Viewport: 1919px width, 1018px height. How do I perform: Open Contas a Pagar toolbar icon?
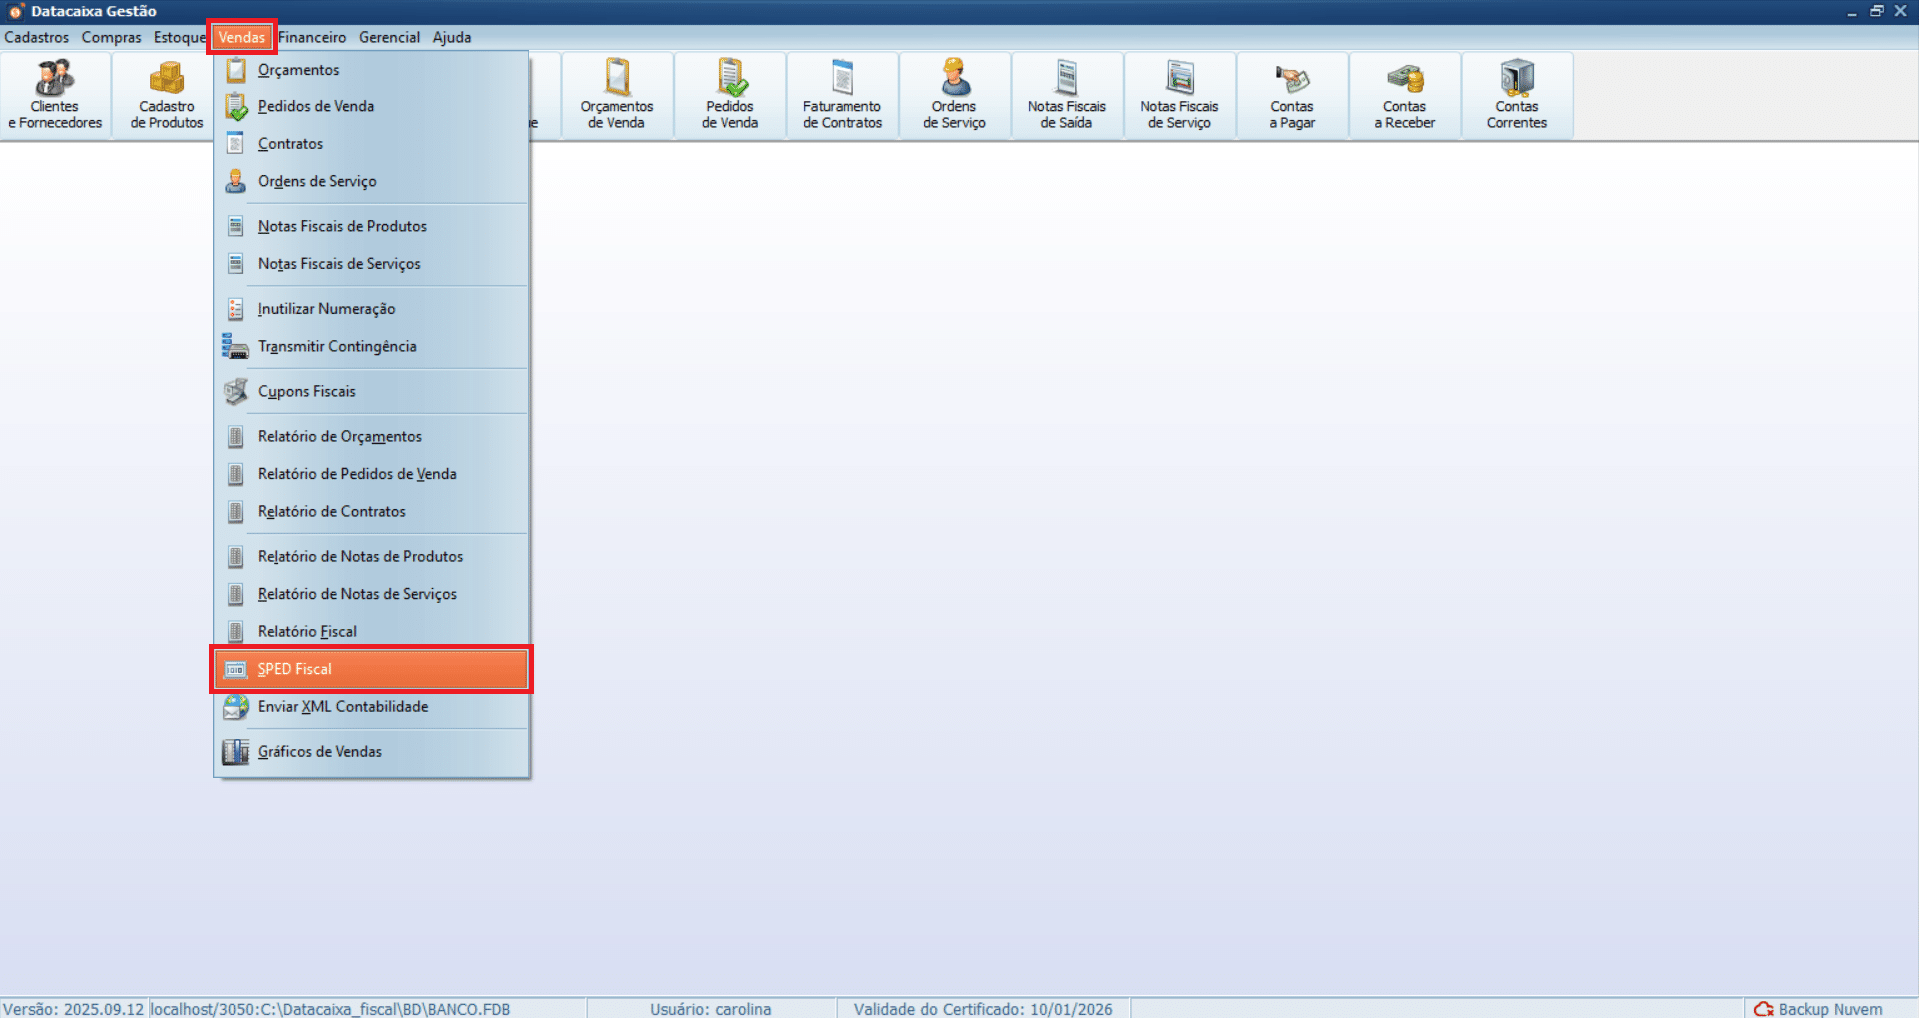1292,95
